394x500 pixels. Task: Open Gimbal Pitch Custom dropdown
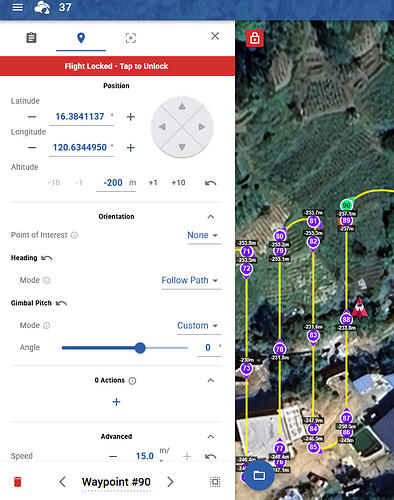pos(199,326)
